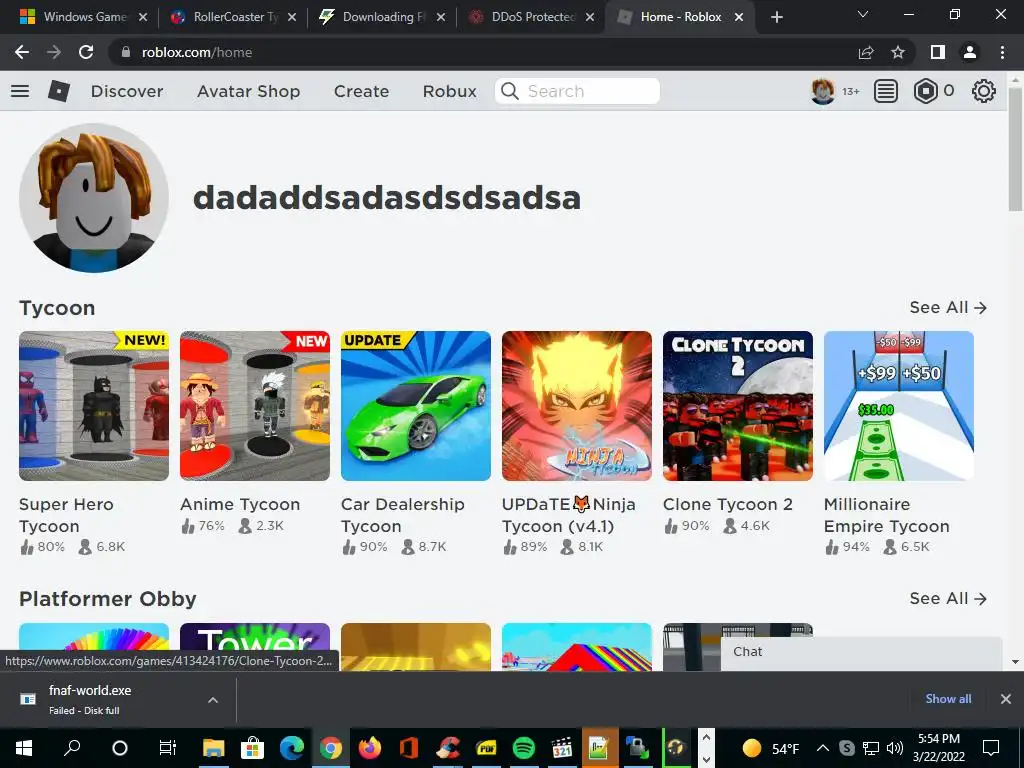The image size is (1024, 768).
Task: Toggle the browser side panel
Action: (x=938, y=52)
